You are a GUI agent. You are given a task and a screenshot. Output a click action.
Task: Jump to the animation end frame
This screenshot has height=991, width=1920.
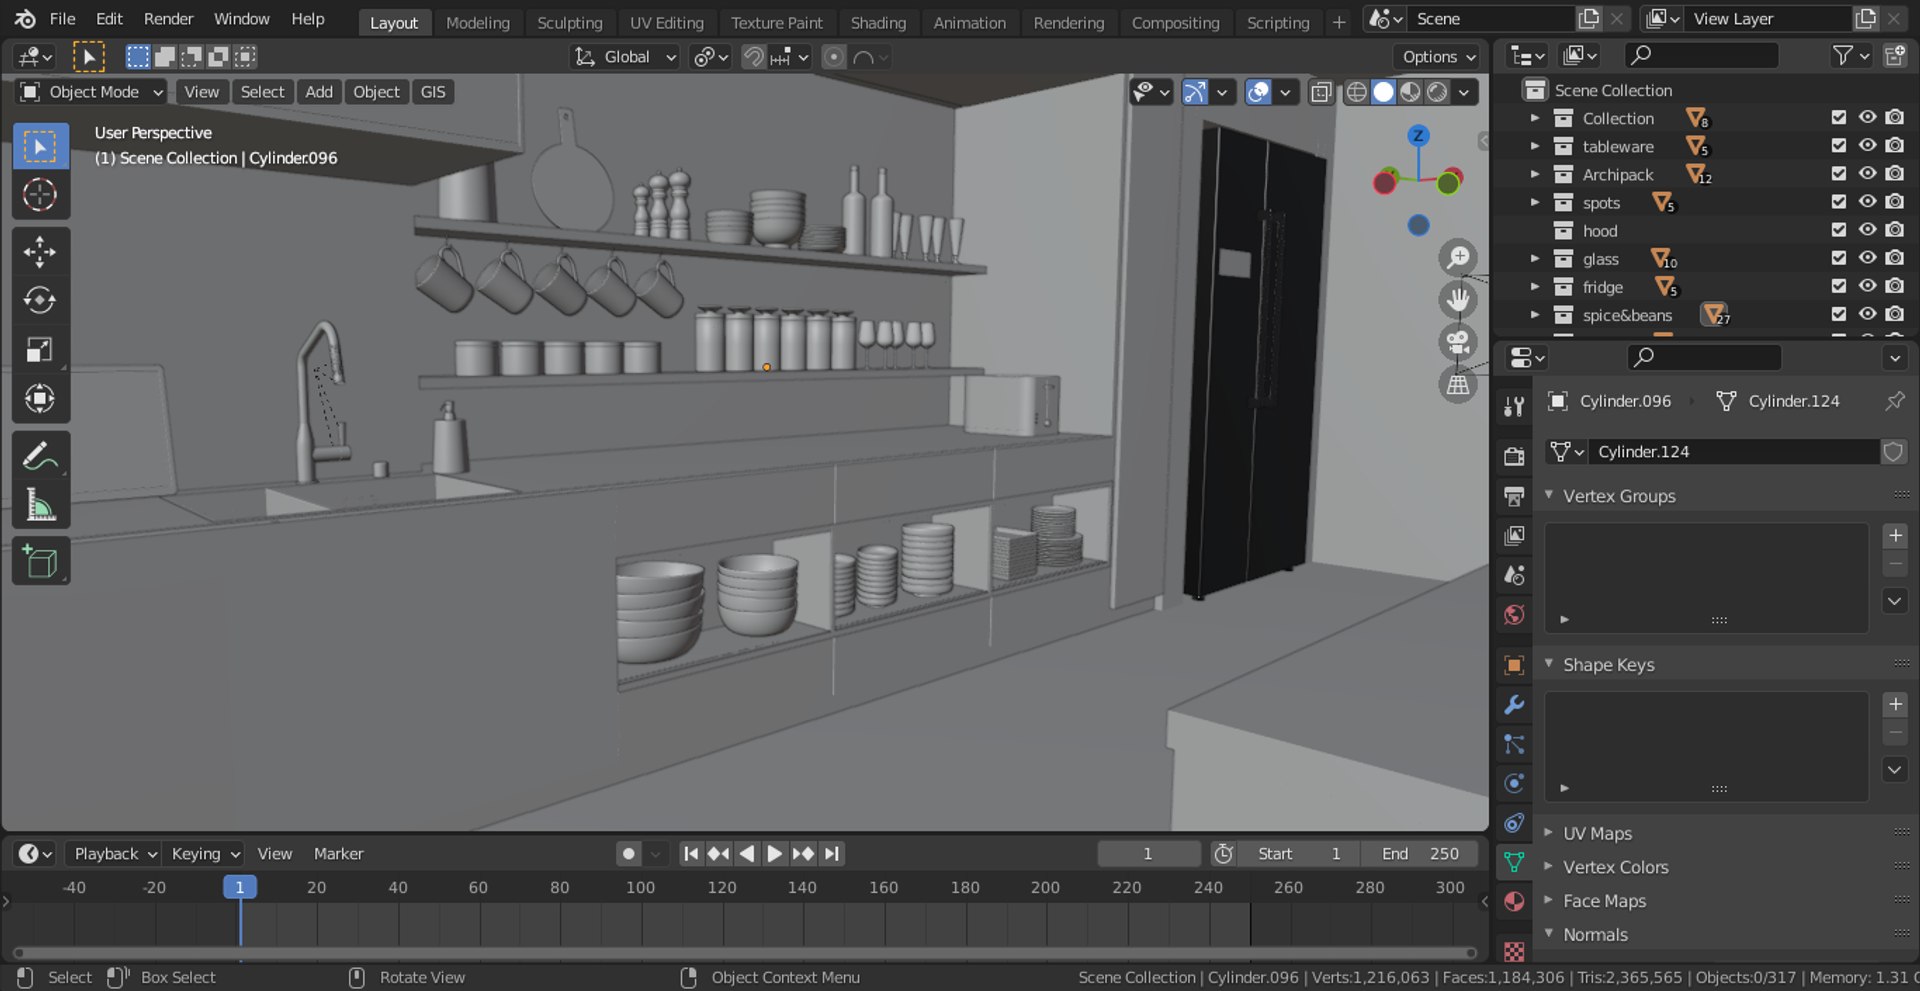click(x=832, y=854)
